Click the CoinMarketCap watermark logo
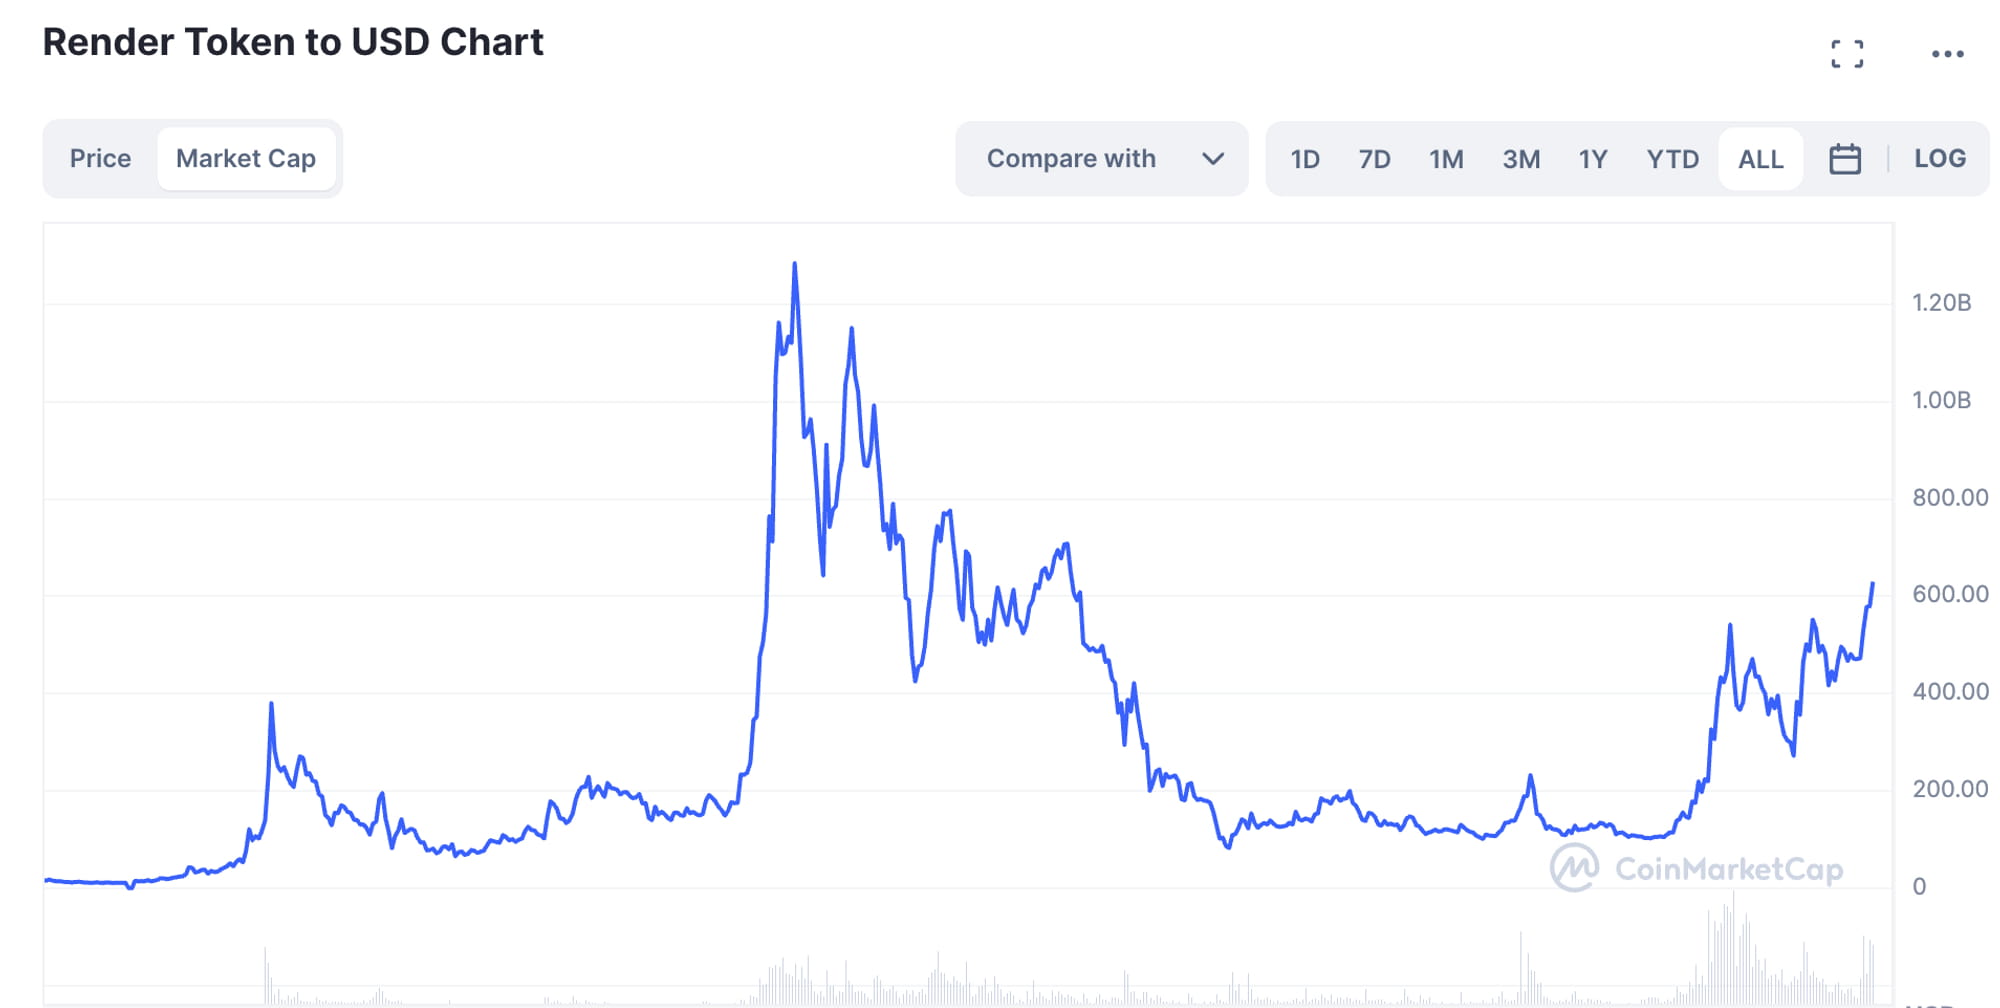Image resolution: width=2000 pixels, height=1008 pixels. (1696, 868)
